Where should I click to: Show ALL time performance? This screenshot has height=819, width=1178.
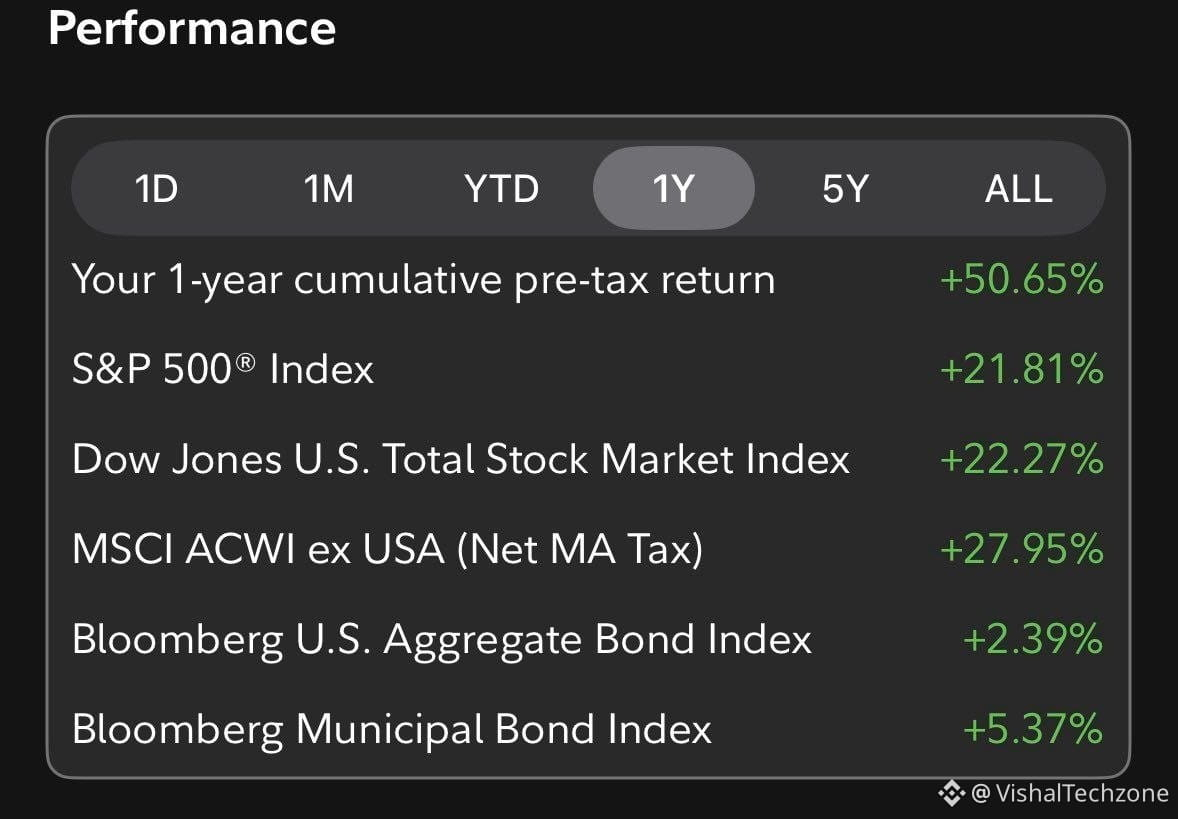click(1019, 189)
